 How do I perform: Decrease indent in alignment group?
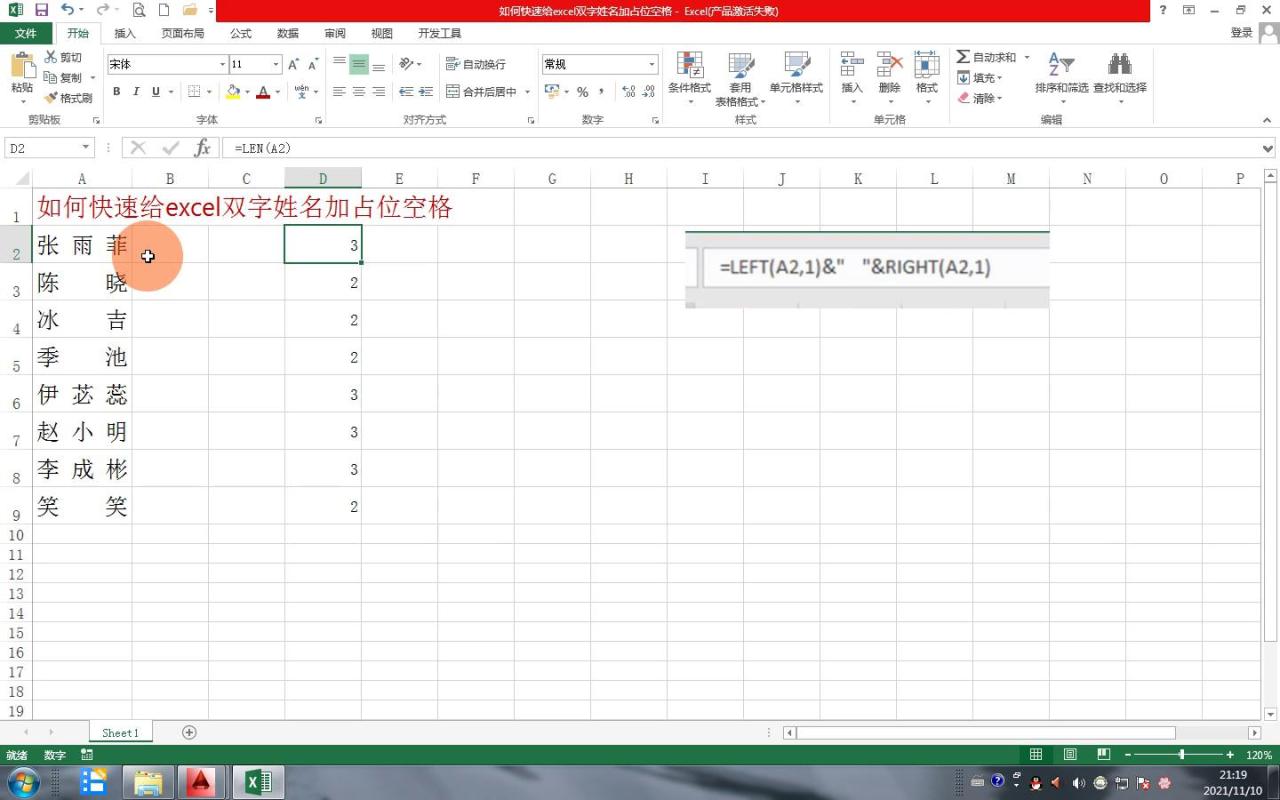(x=406, y=91)
